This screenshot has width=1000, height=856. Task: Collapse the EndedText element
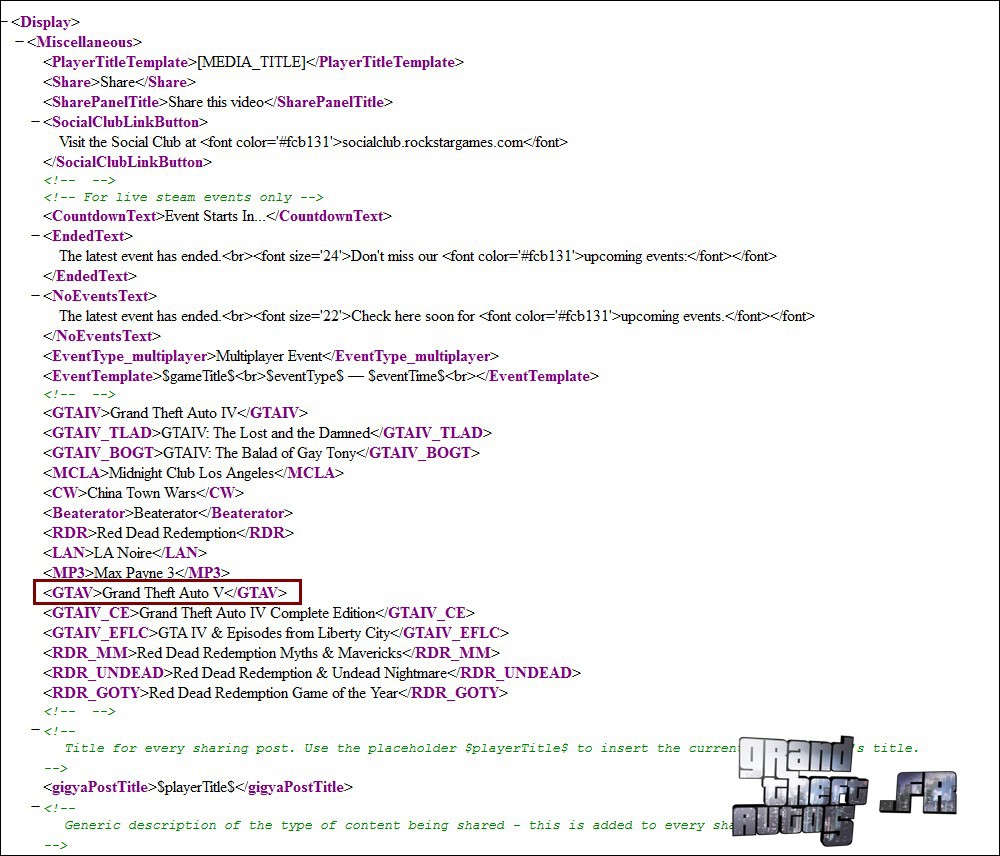(36, 236)
